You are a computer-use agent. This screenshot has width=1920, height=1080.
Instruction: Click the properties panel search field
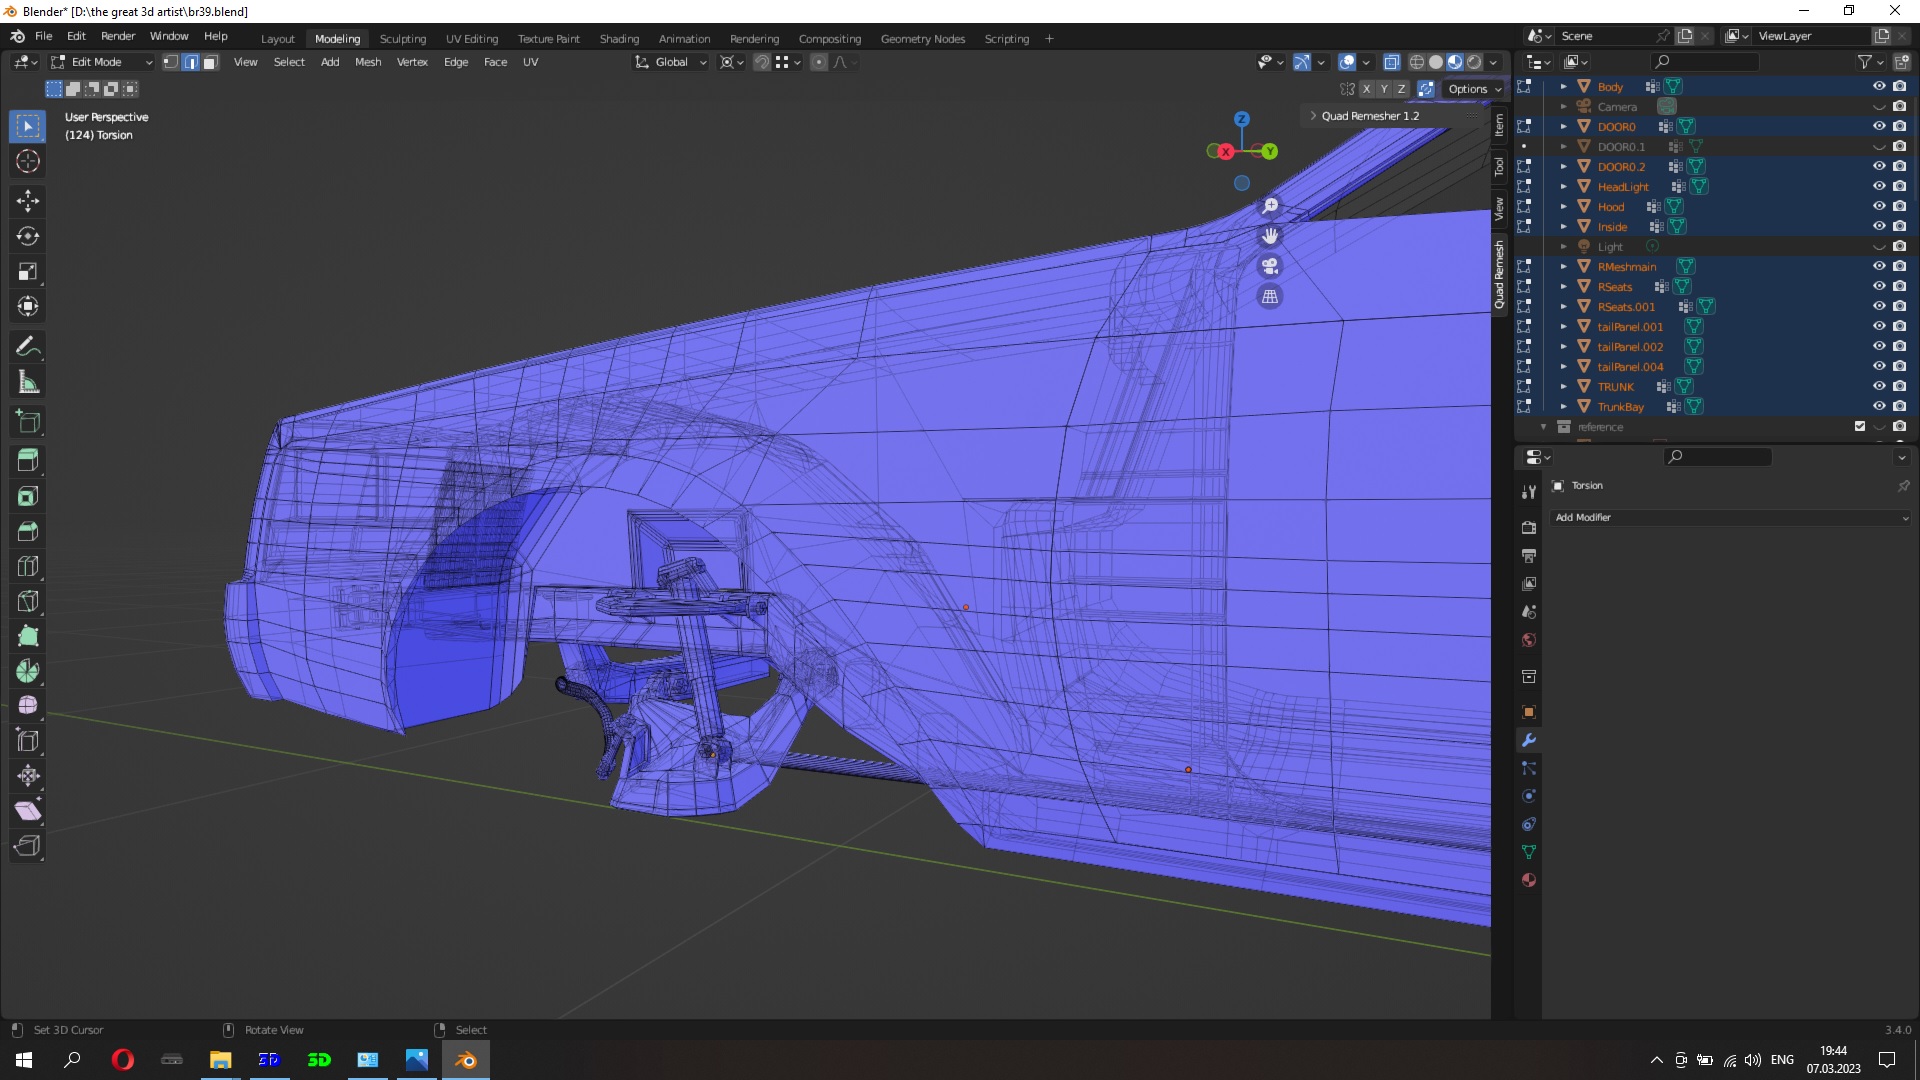1718,457
